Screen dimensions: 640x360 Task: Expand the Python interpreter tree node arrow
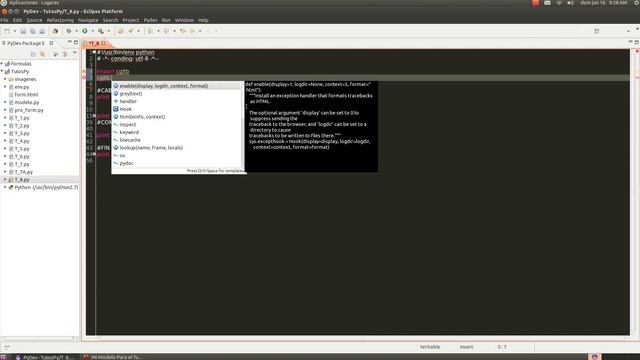(x=5, y=187)
